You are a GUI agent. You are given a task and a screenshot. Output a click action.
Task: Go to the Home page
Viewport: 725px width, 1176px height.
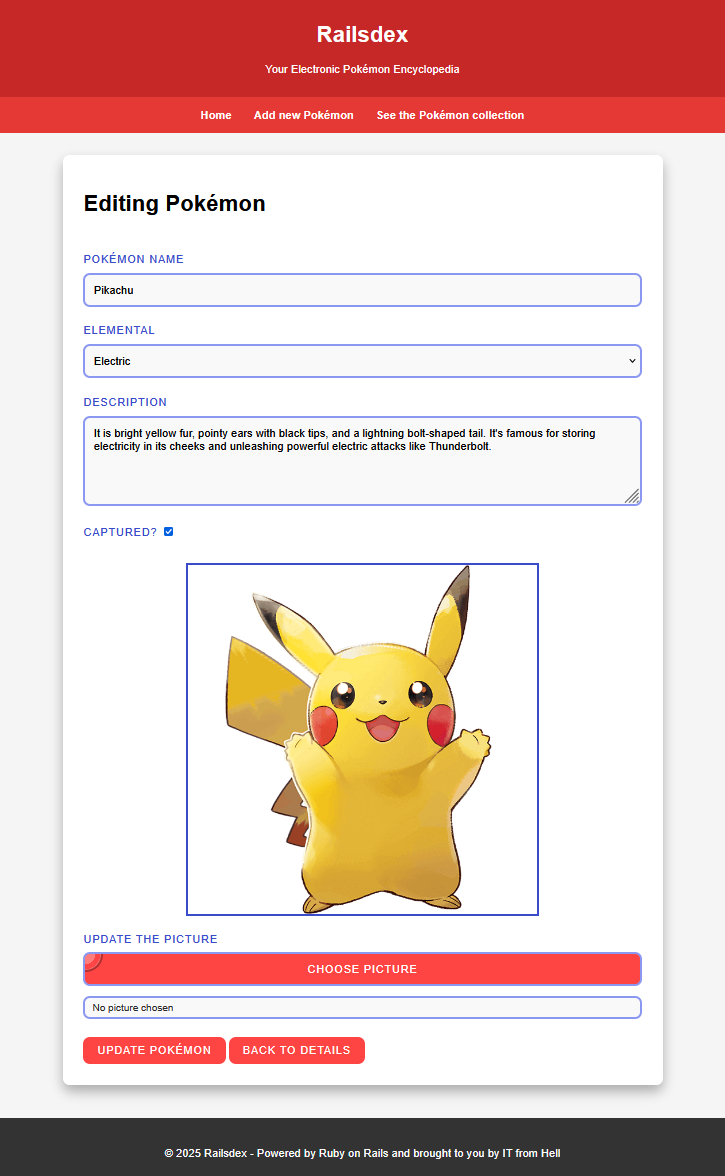216,115
